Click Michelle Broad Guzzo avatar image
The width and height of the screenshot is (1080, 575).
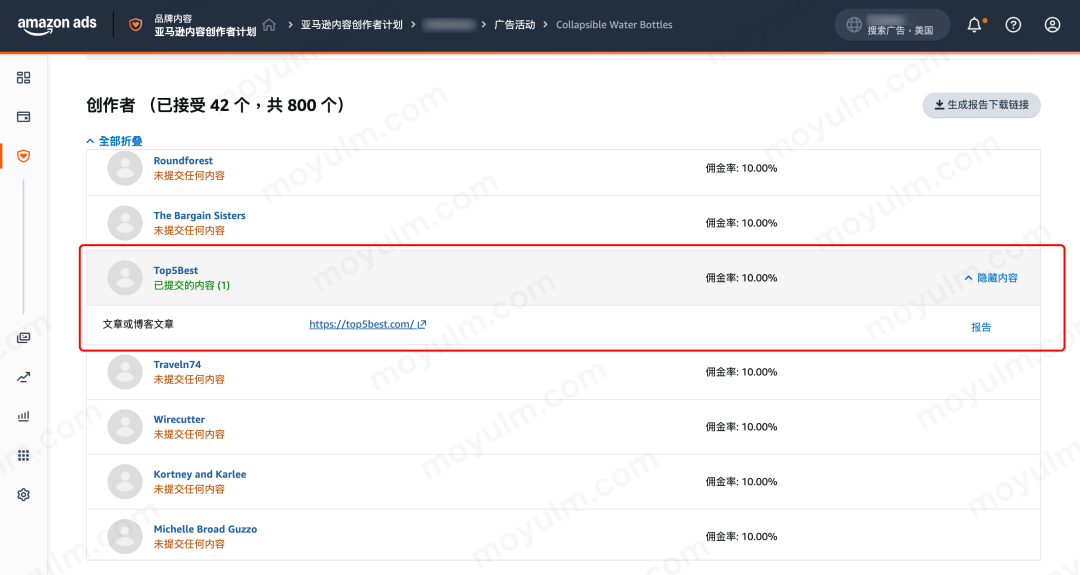pos(125,537)
